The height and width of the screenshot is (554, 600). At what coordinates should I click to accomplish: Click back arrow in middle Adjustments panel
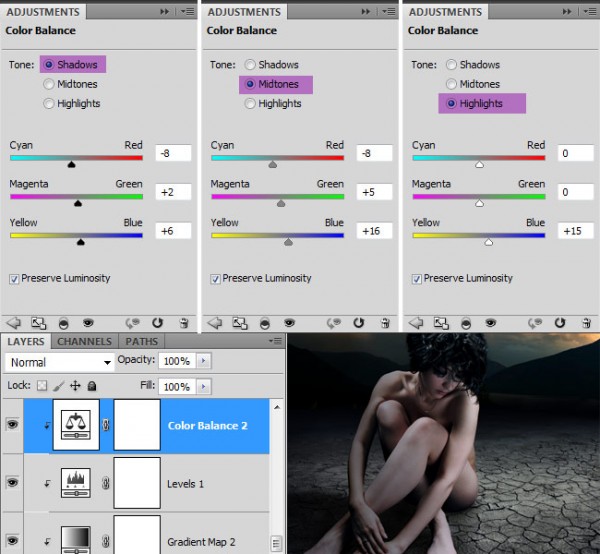point(215,323)
